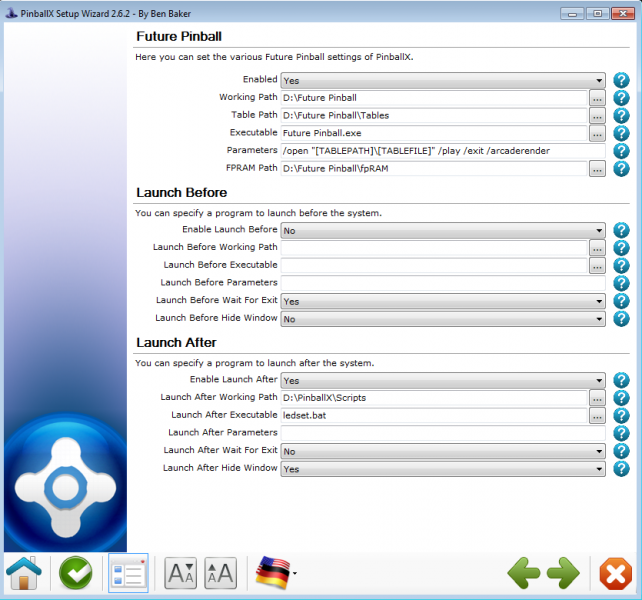Click the empty Launch Before Executable field
Screen dimensions: 642x600
[x=434, y=265]
